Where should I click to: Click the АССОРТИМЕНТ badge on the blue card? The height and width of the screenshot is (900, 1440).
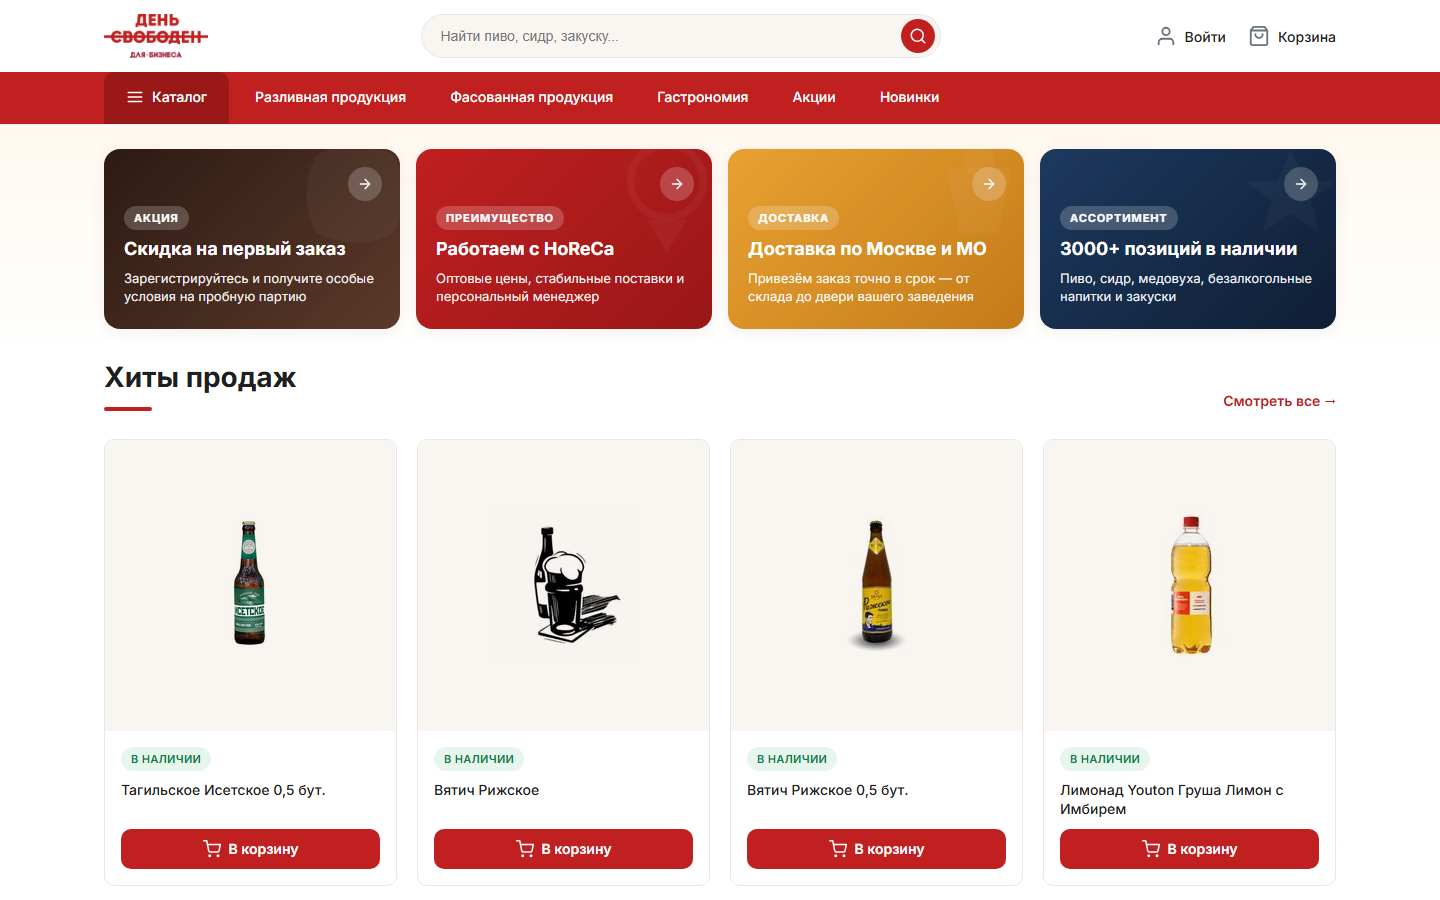coord(1118,218)
